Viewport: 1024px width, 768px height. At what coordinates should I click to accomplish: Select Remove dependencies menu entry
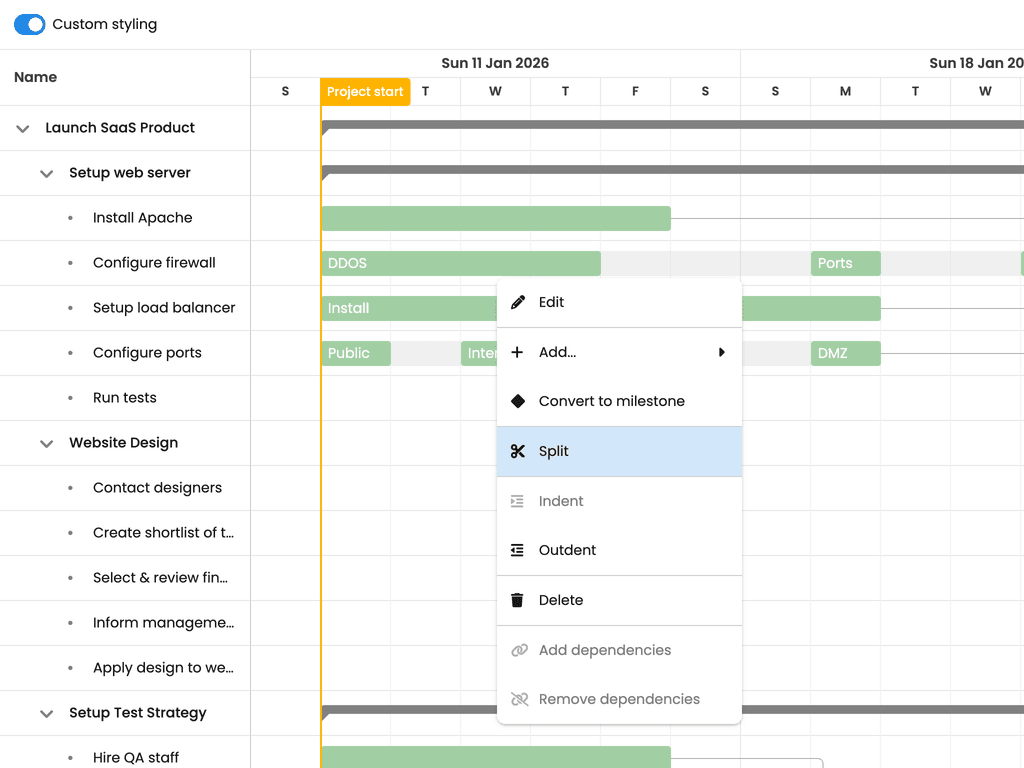coord(619,699)
